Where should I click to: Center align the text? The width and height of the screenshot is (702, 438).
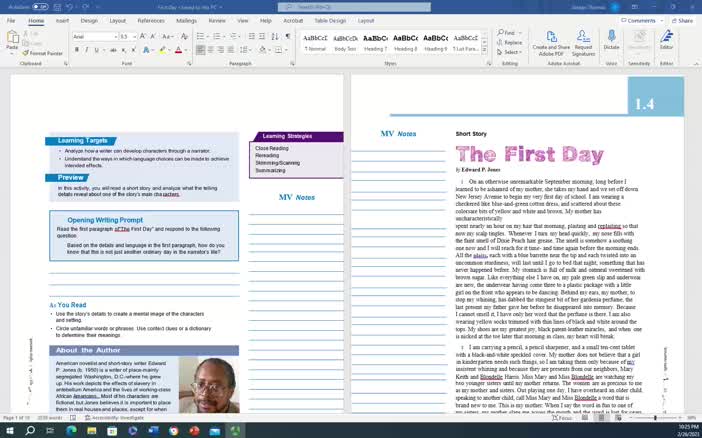212,49
